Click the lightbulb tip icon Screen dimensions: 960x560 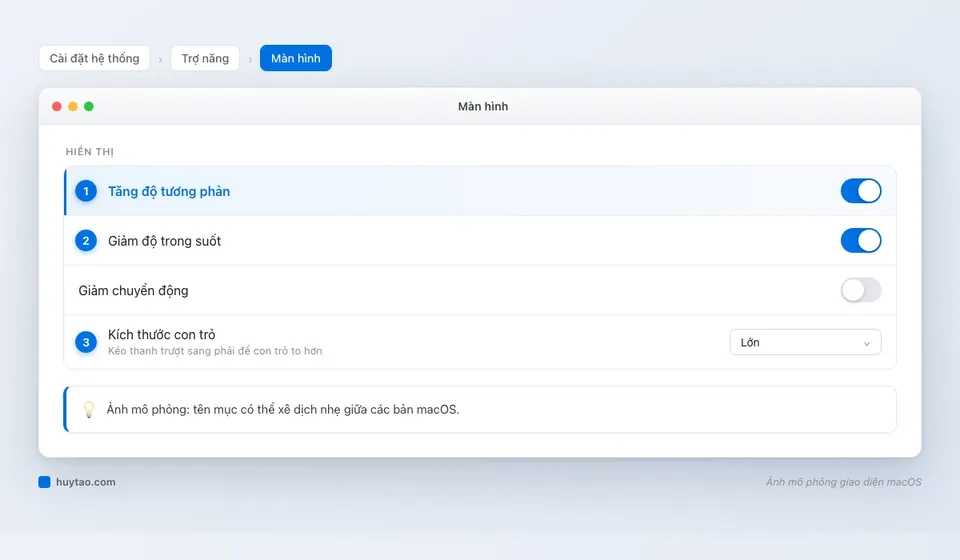coord(89,409)
